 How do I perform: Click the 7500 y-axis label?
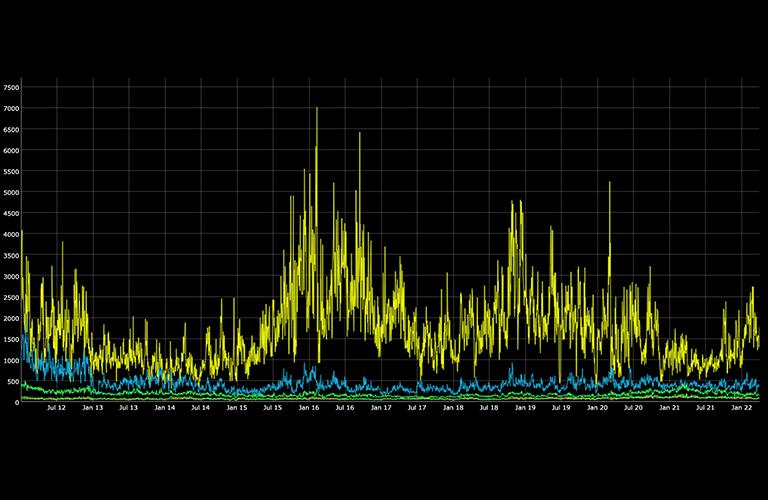[11, 87]
